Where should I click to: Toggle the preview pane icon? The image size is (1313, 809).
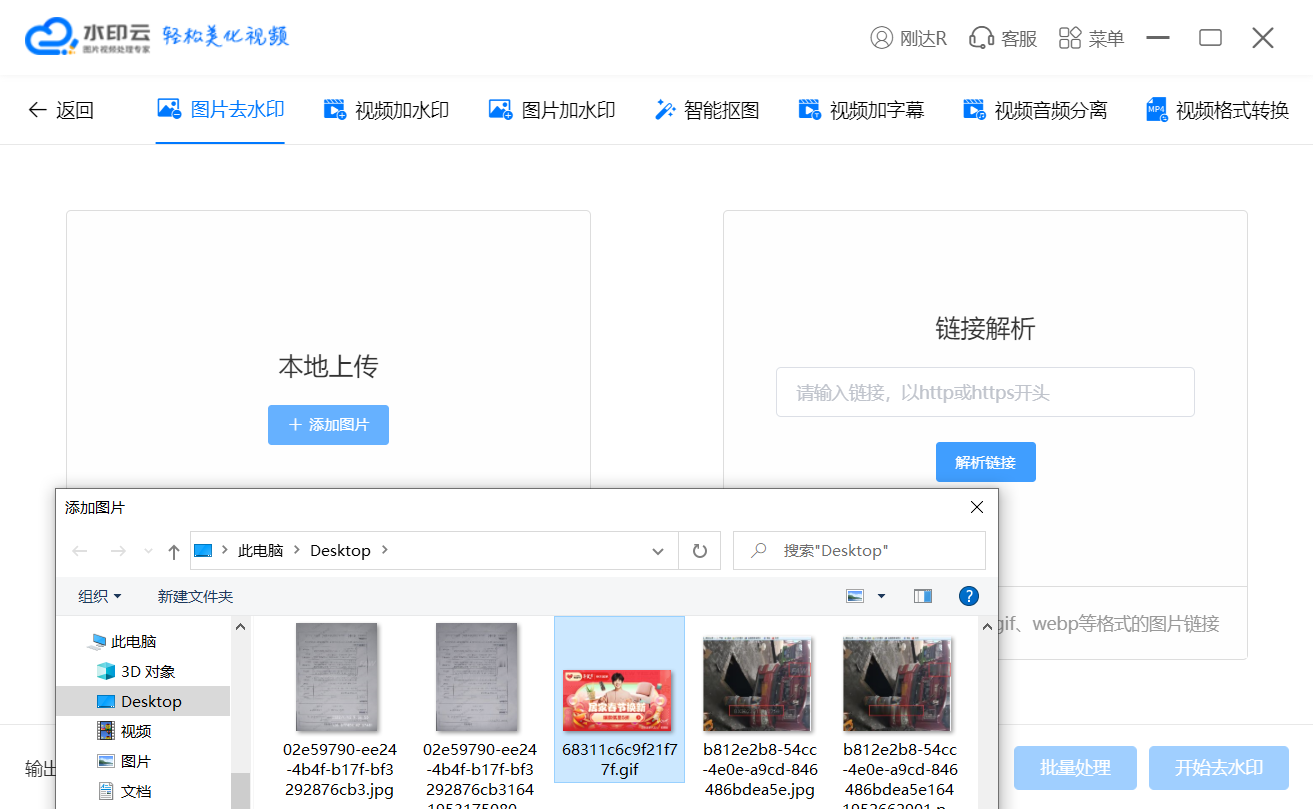(922, 596)
